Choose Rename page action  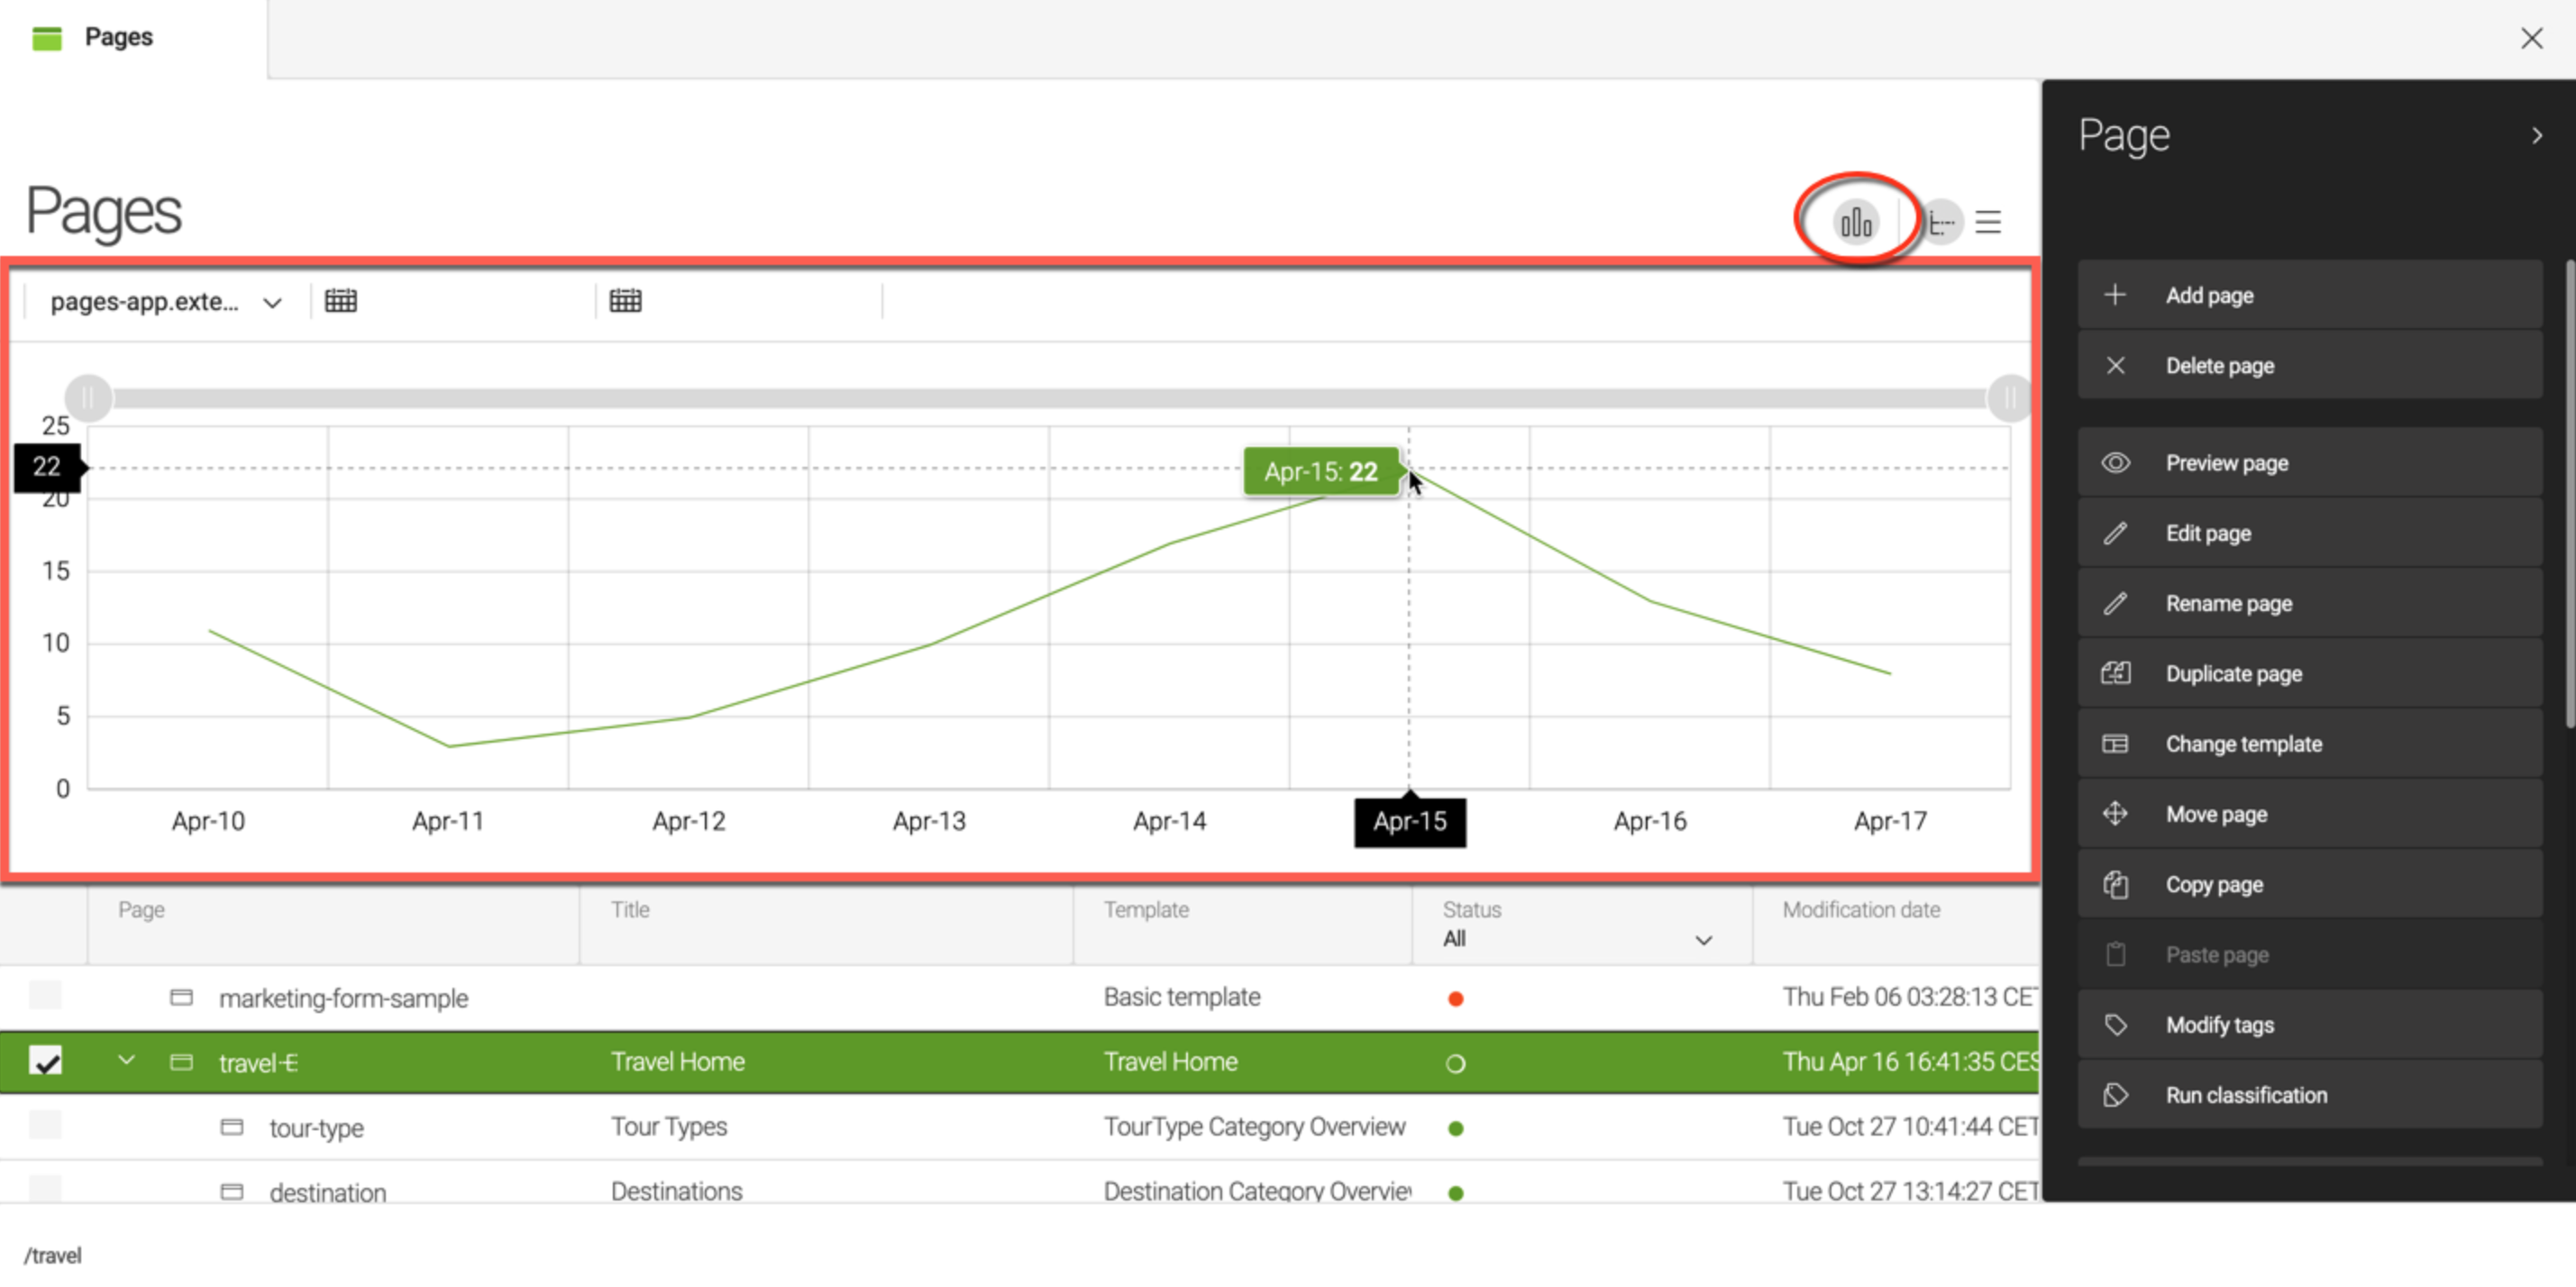tap(2309, 603)
